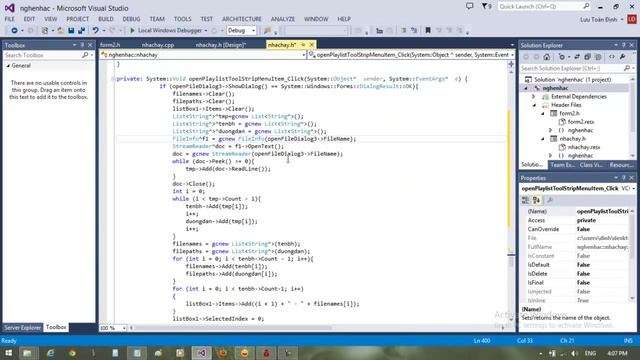
Task: Open the Windows Start button
Action: (8, 353)
